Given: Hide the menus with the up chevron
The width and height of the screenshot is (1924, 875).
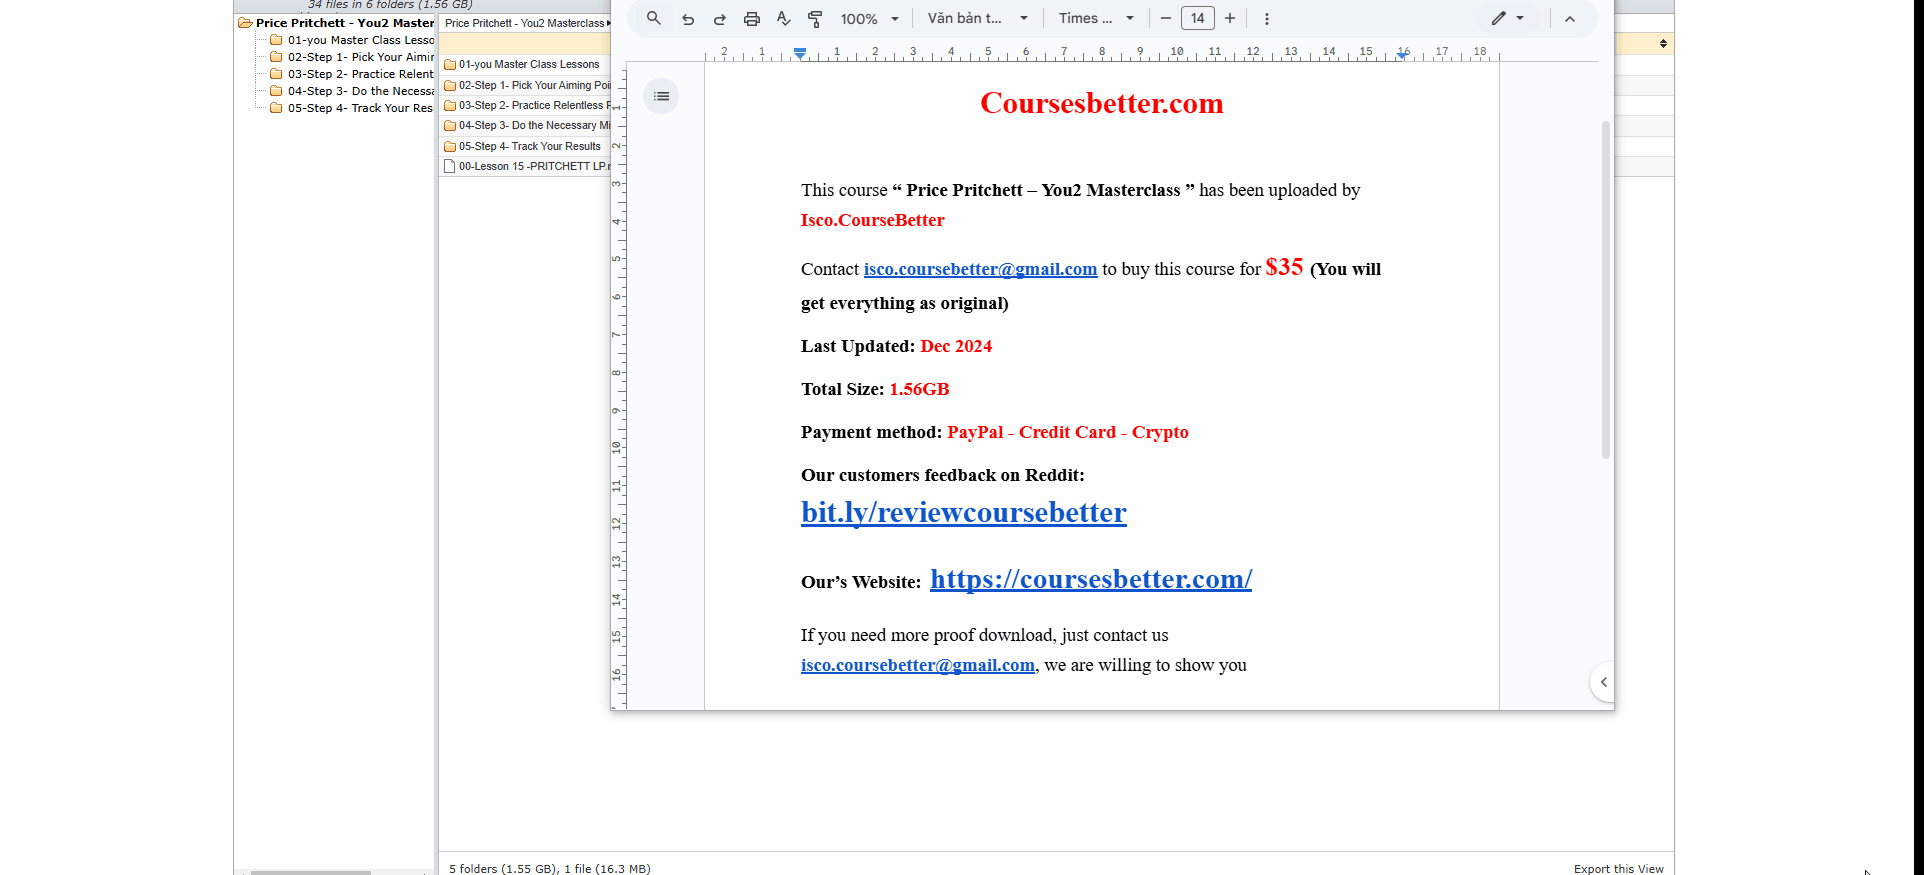Looking at the screenshot, I should [x=1570, y=19].
